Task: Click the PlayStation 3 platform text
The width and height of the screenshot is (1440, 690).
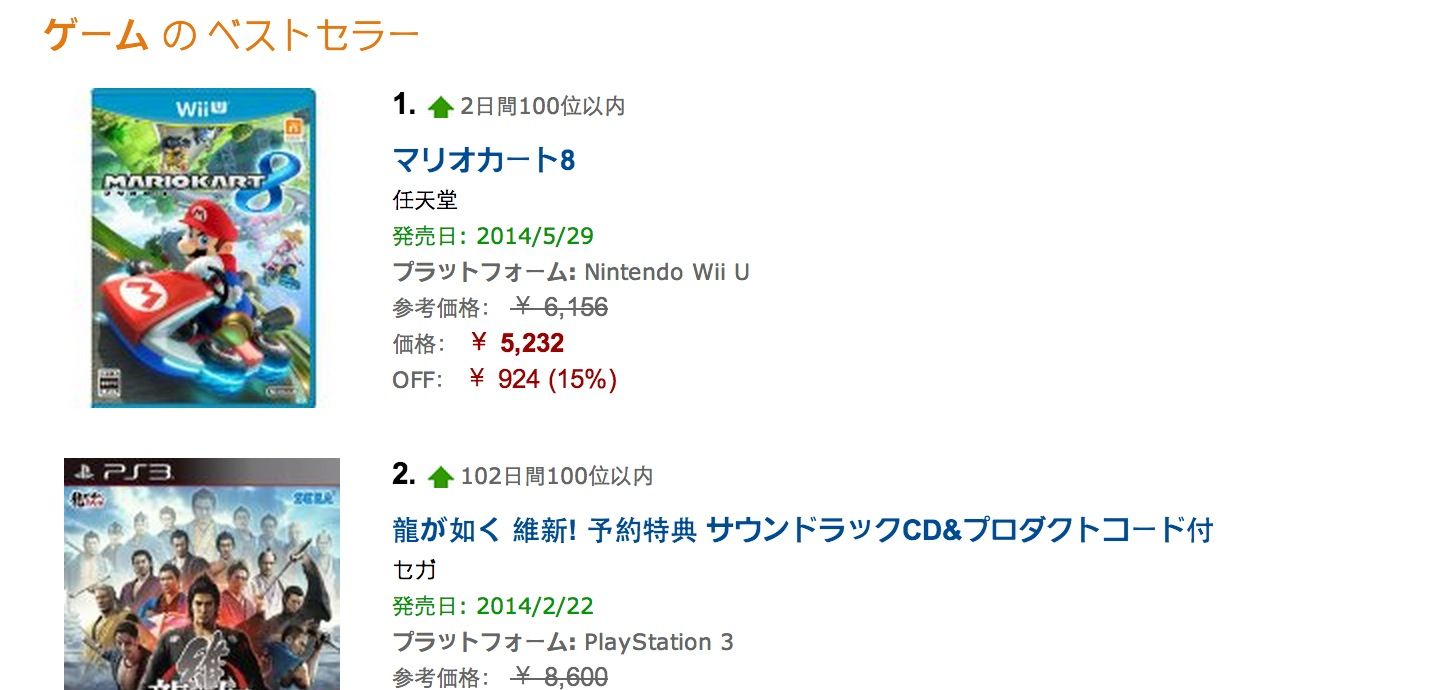Action: coord(659,642)
